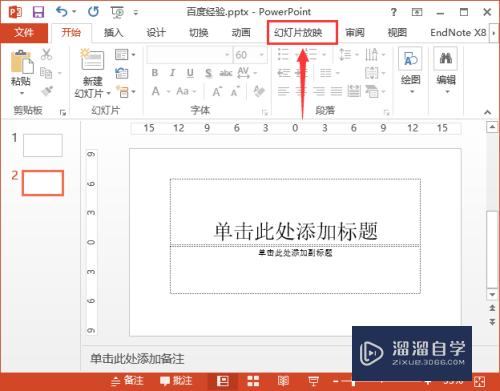Open the EndNote X8 tab

coord(458,33)
